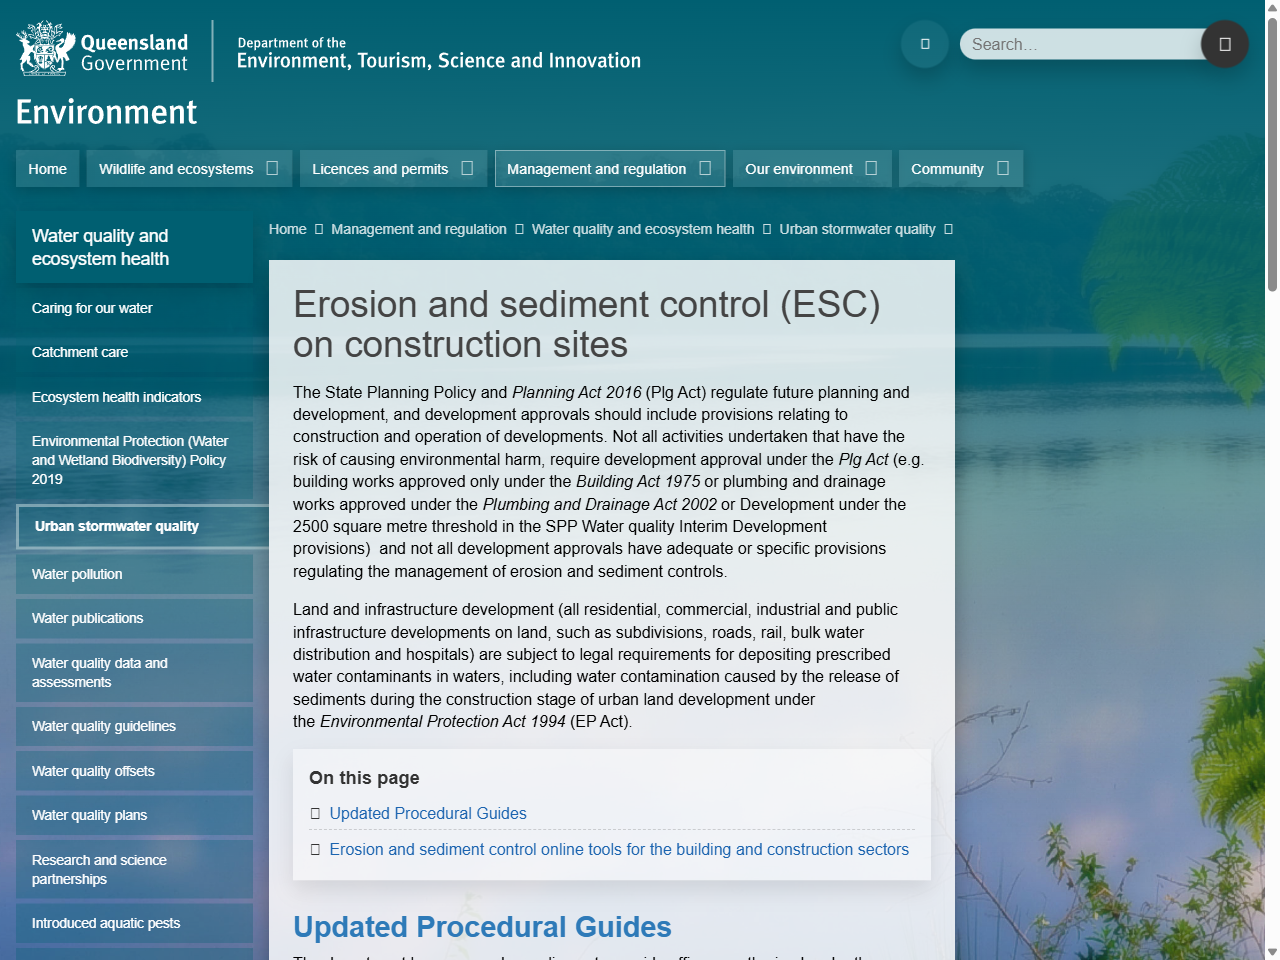This screenshot has height=960, width=1280.
Task: Click the Updated Procedural Guides heading
Action: pos(482,927)
